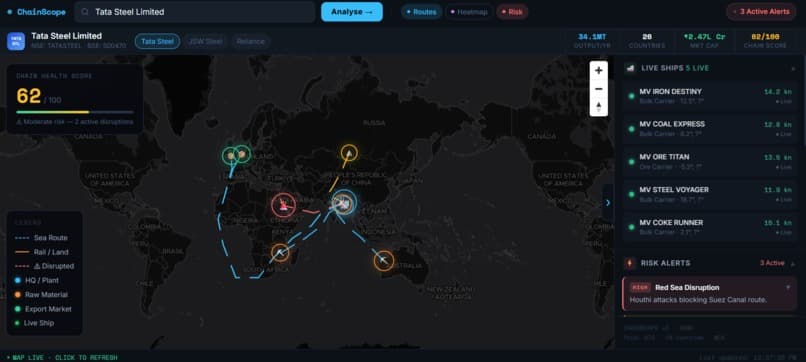Click the company search input field
This screenshot has width=806, height=362.
(x=195, y=12)
